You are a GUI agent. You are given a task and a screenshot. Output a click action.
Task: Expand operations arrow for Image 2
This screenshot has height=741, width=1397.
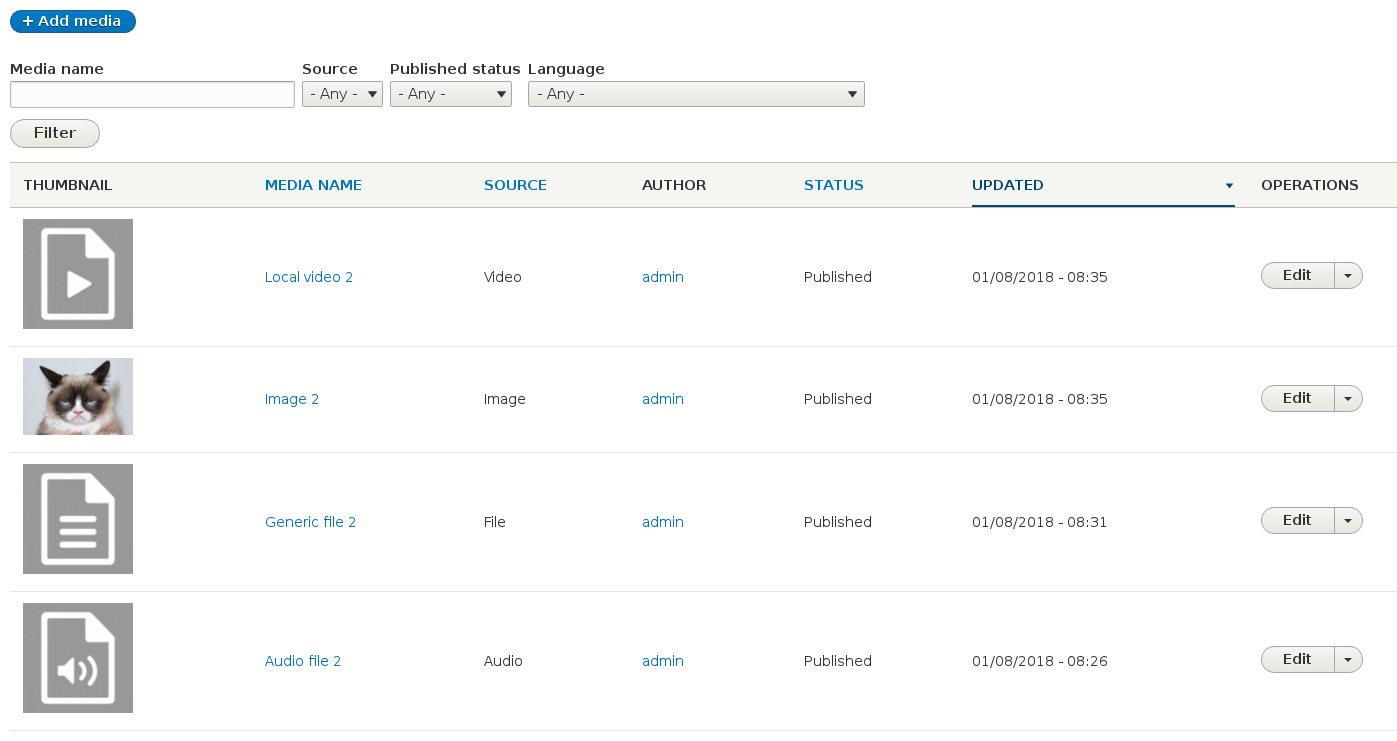[1348, 398]
